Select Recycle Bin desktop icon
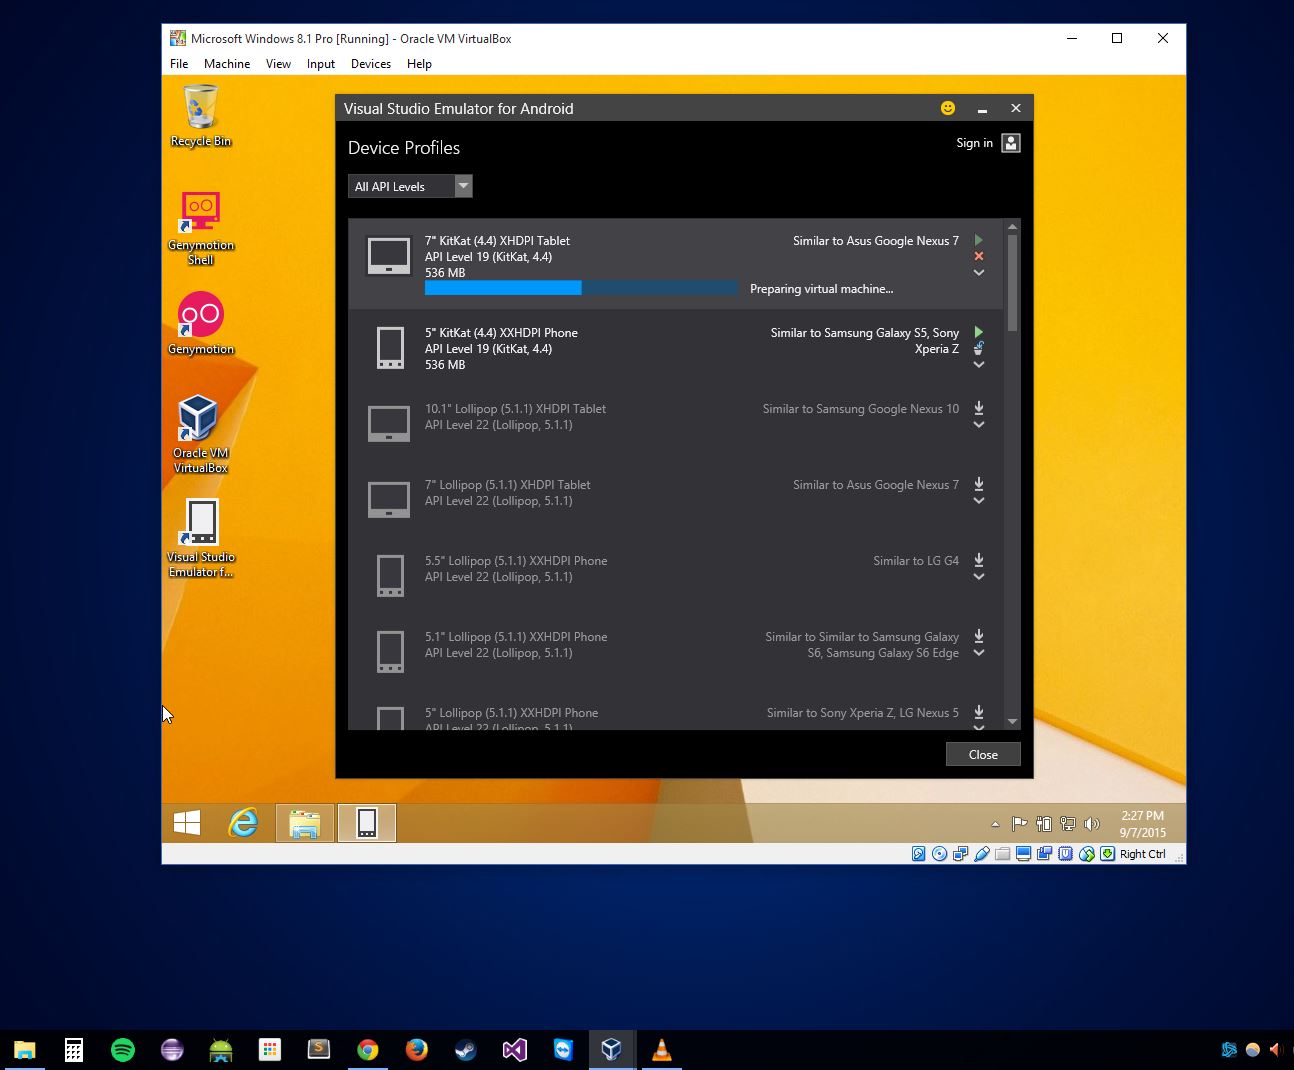1294x1070 pixels. 201,116
